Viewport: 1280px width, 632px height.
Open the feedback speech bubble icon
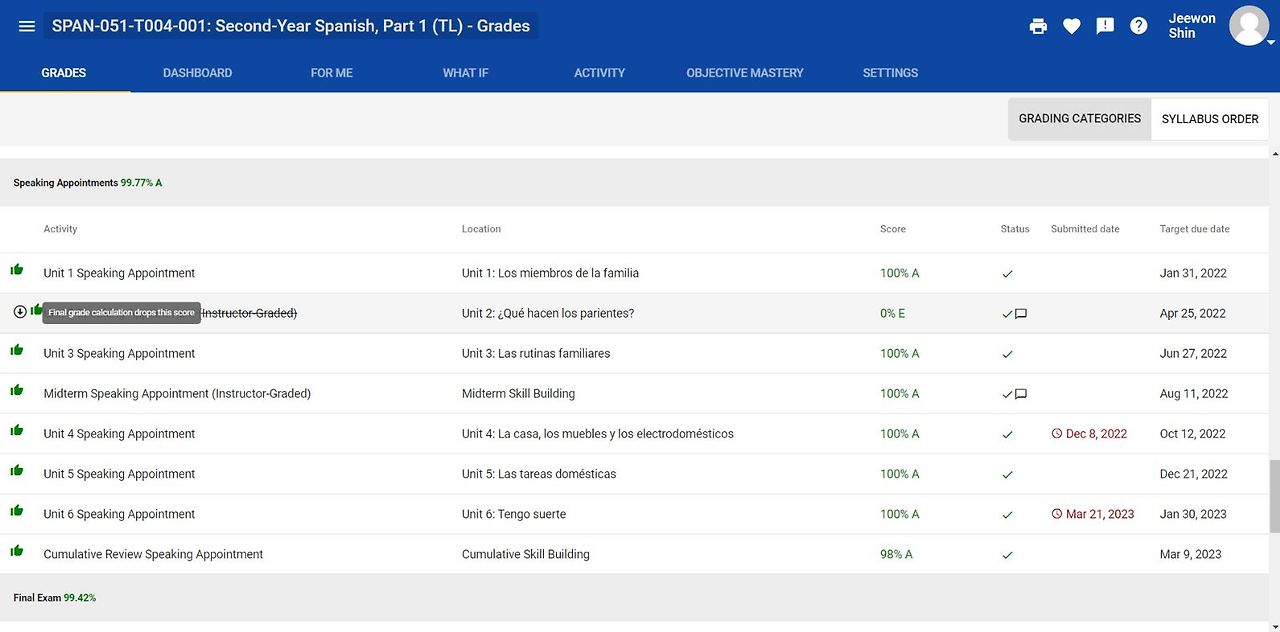pyautogui.click(x=1105, y=26)
